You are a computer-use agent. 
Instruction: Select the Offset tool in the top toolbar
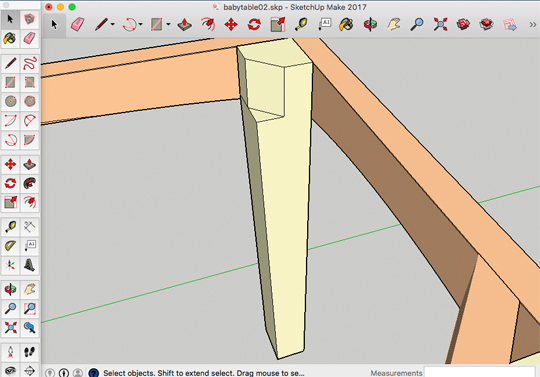[208, 25]
